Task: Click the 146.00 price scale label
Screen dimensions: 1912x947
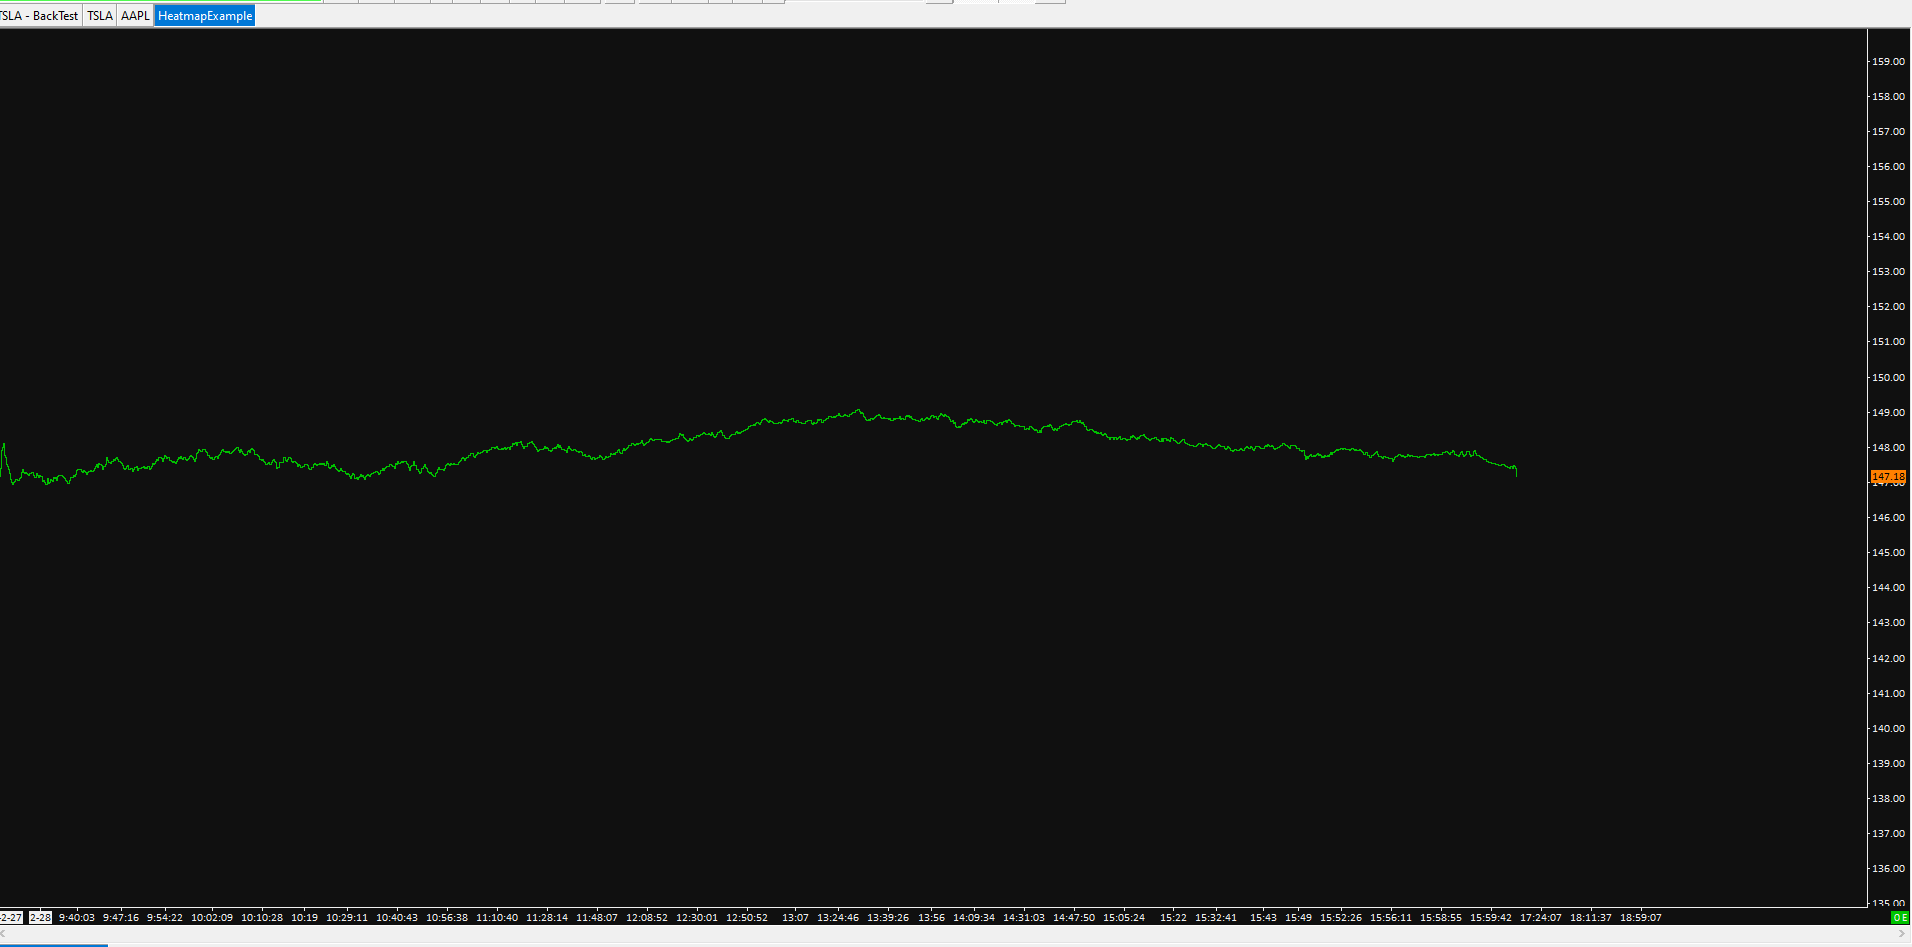Action: point(1888,518)
